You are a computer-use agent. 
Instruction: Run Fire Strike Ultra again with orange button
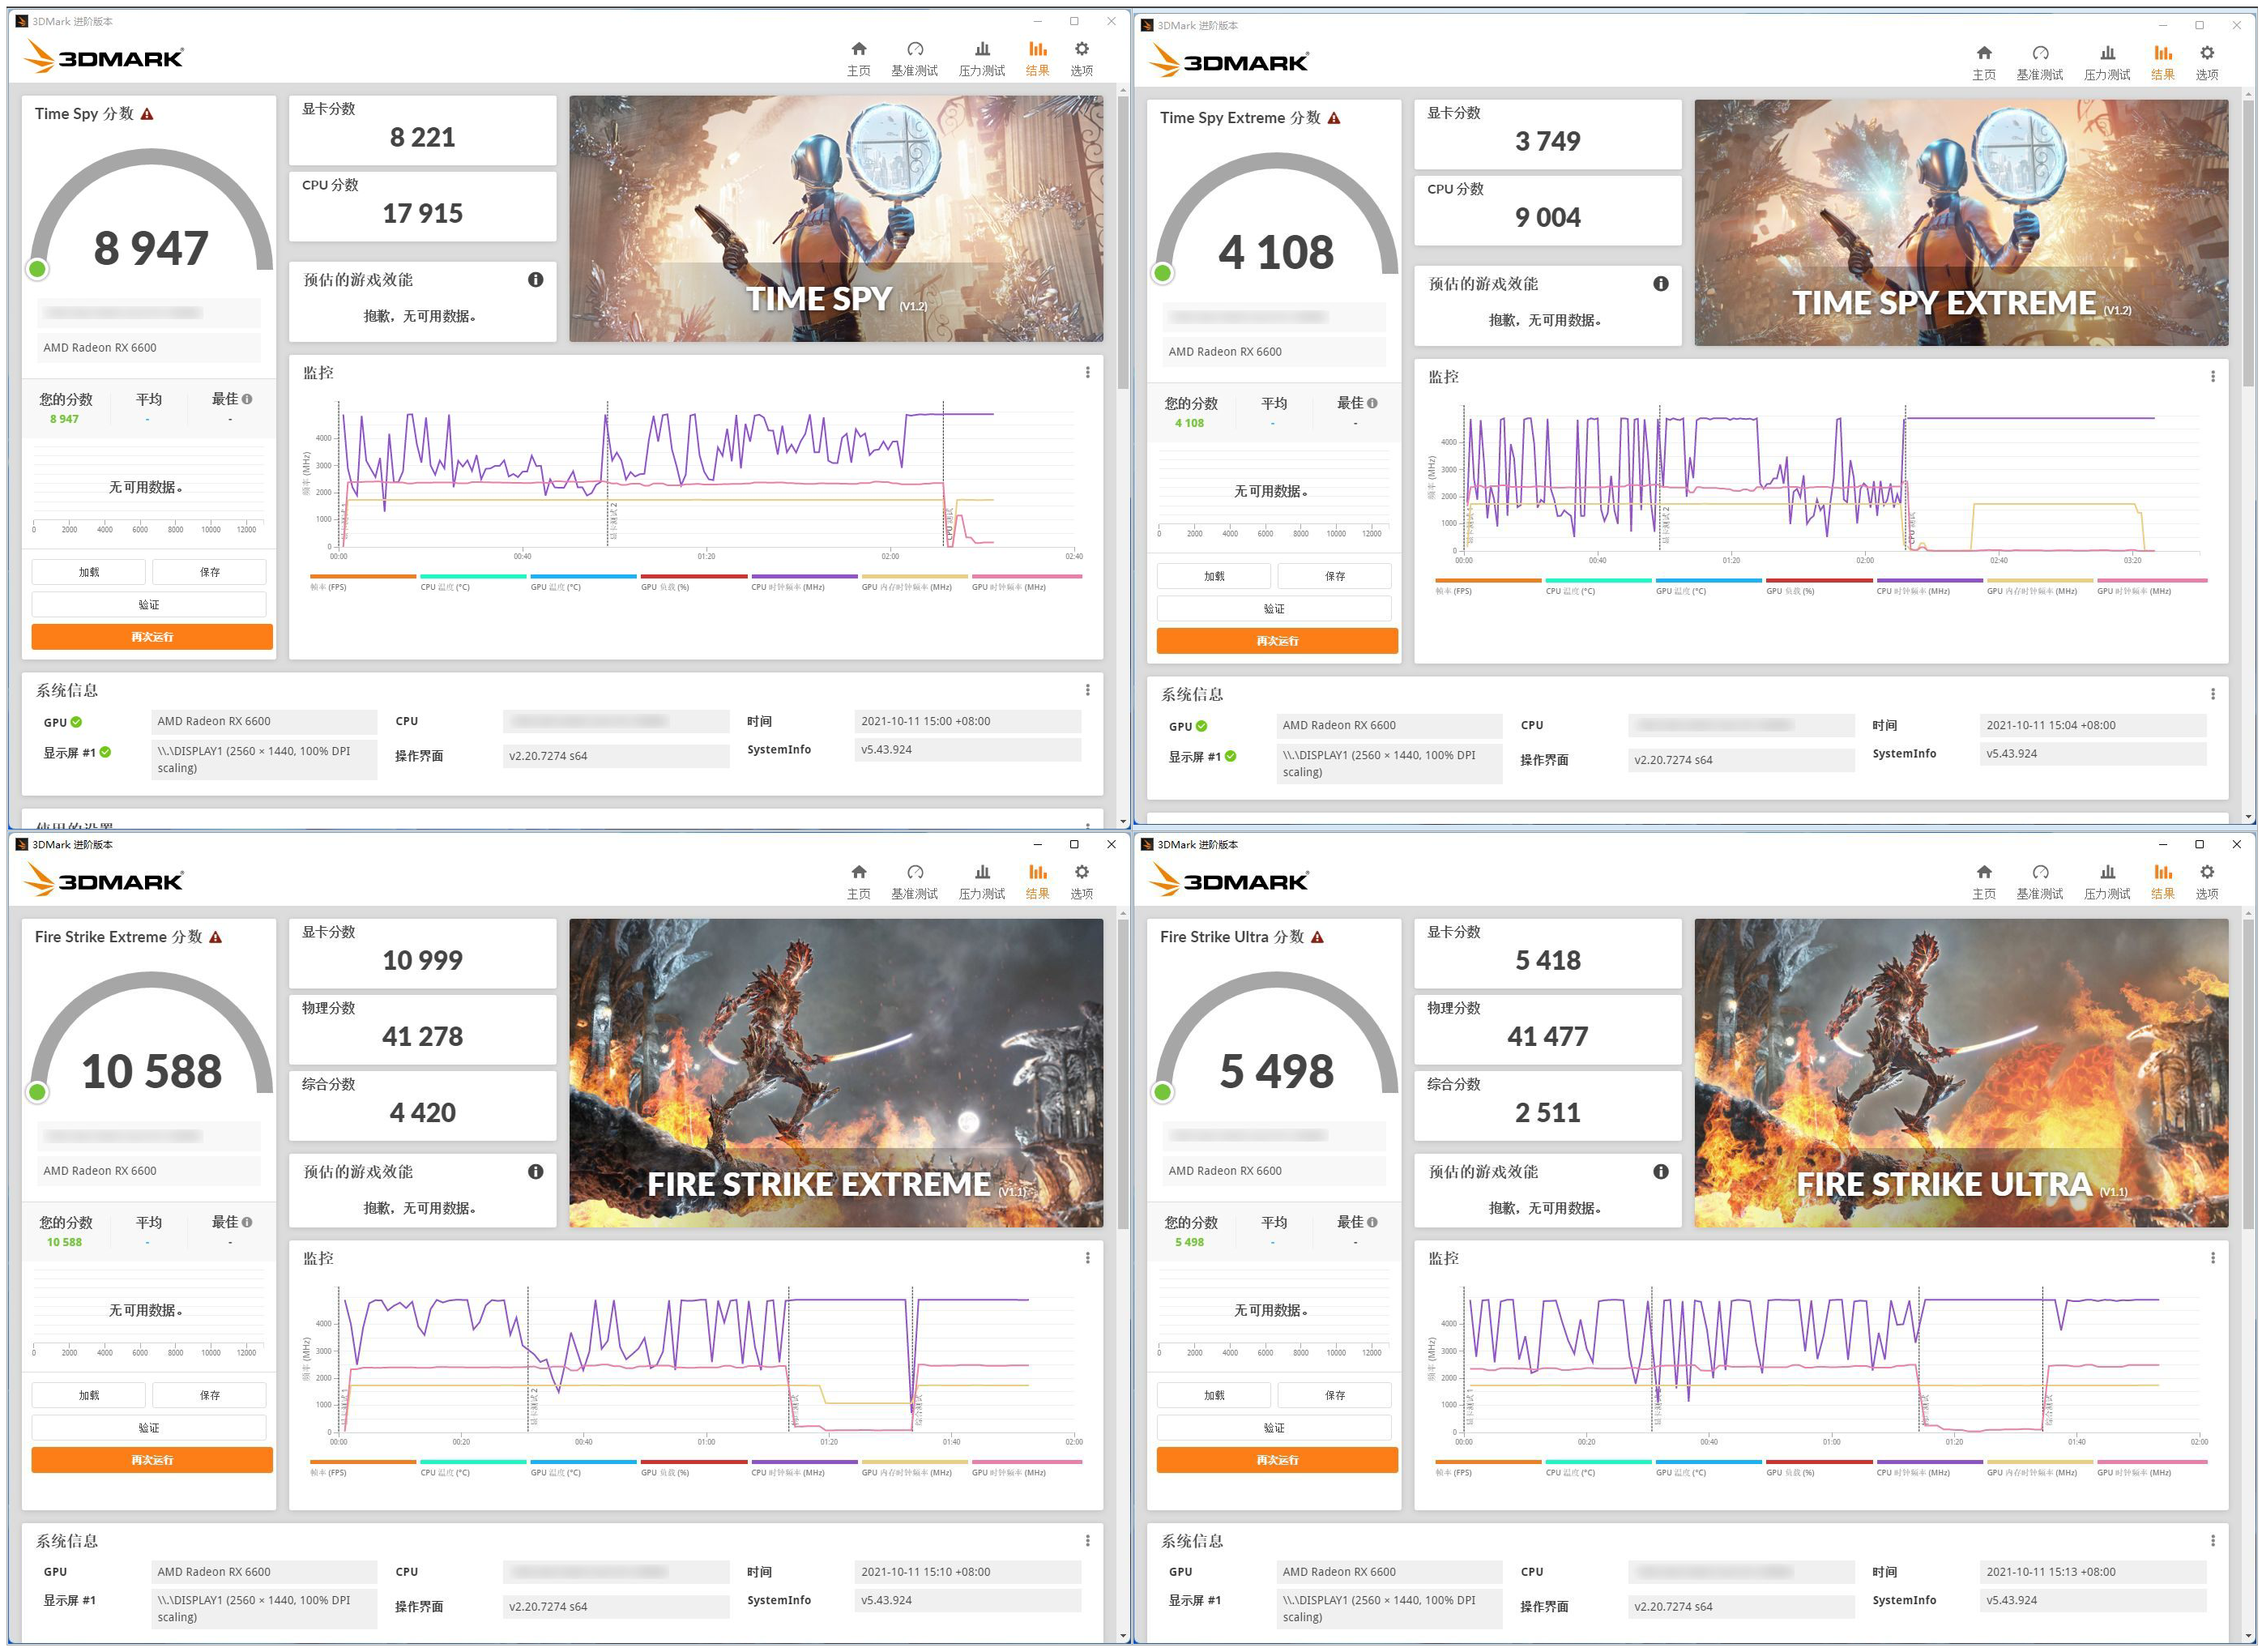(x=1277, y=1460)
